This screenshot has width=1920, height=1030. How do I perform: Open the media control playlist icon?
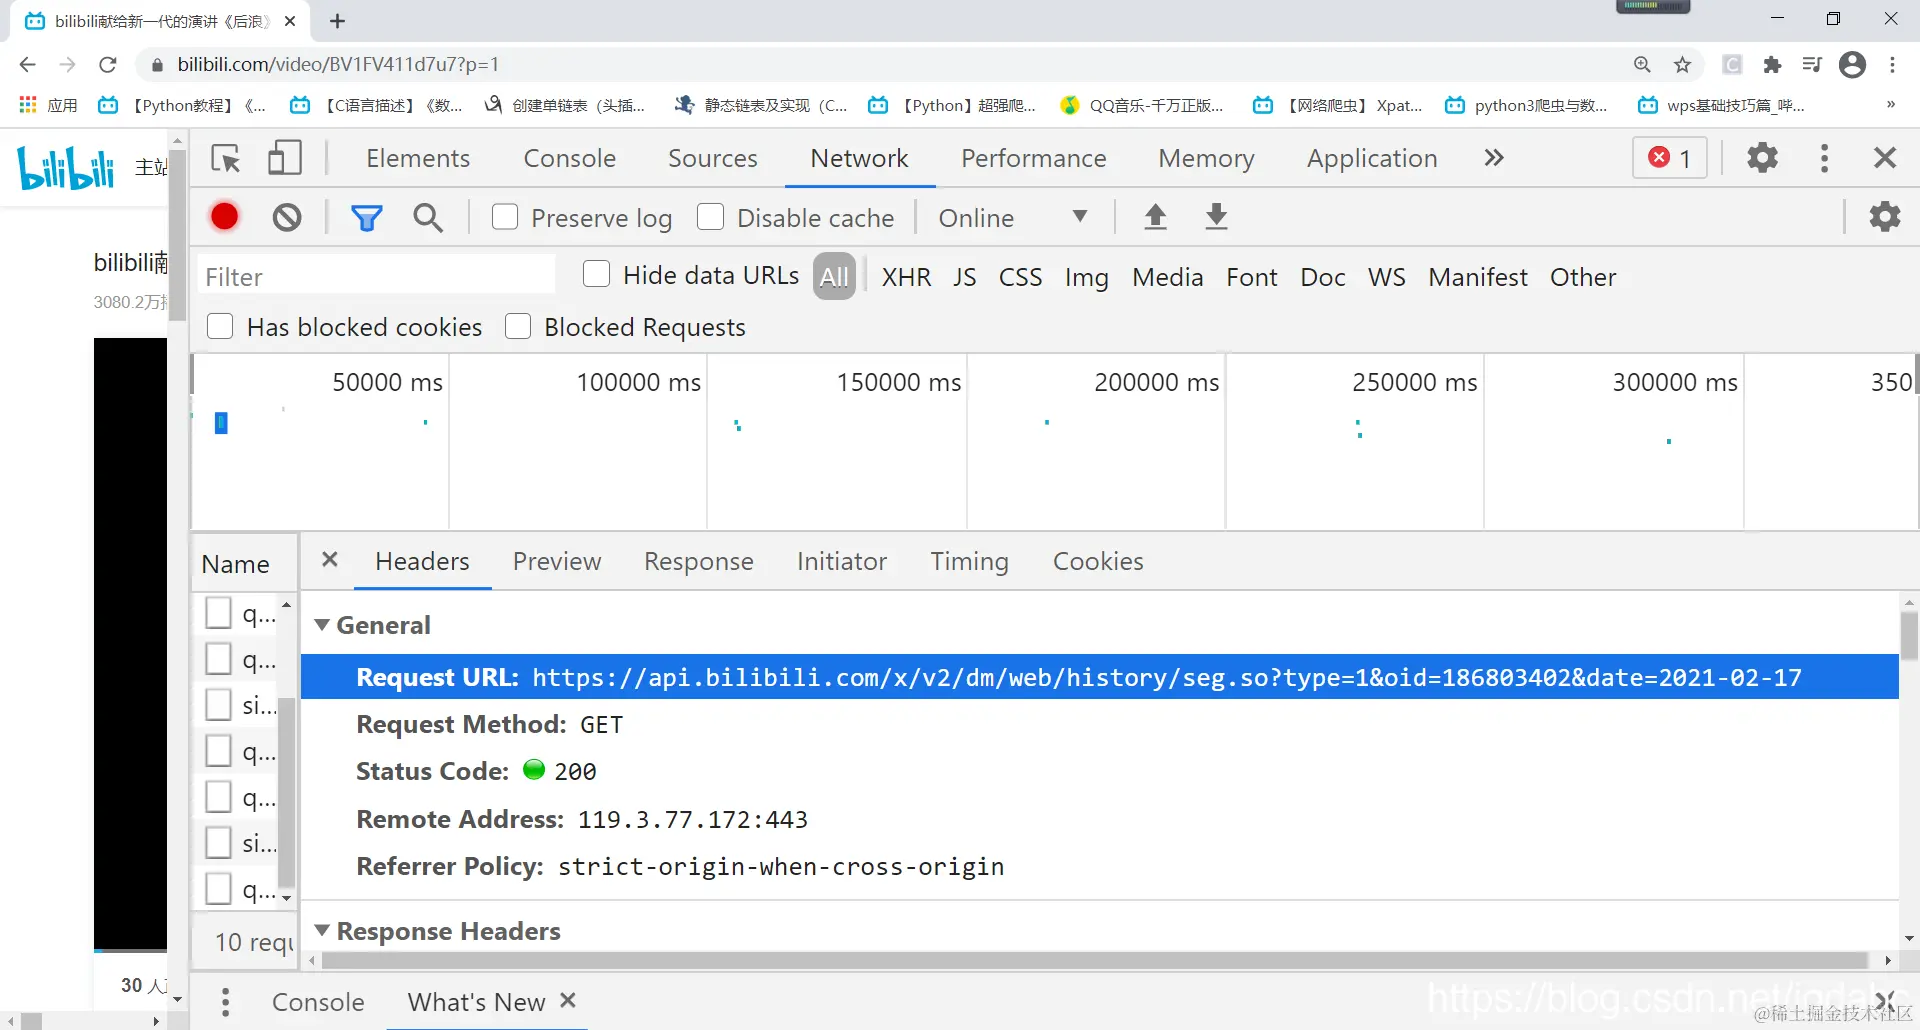[x=1812, y=65]
